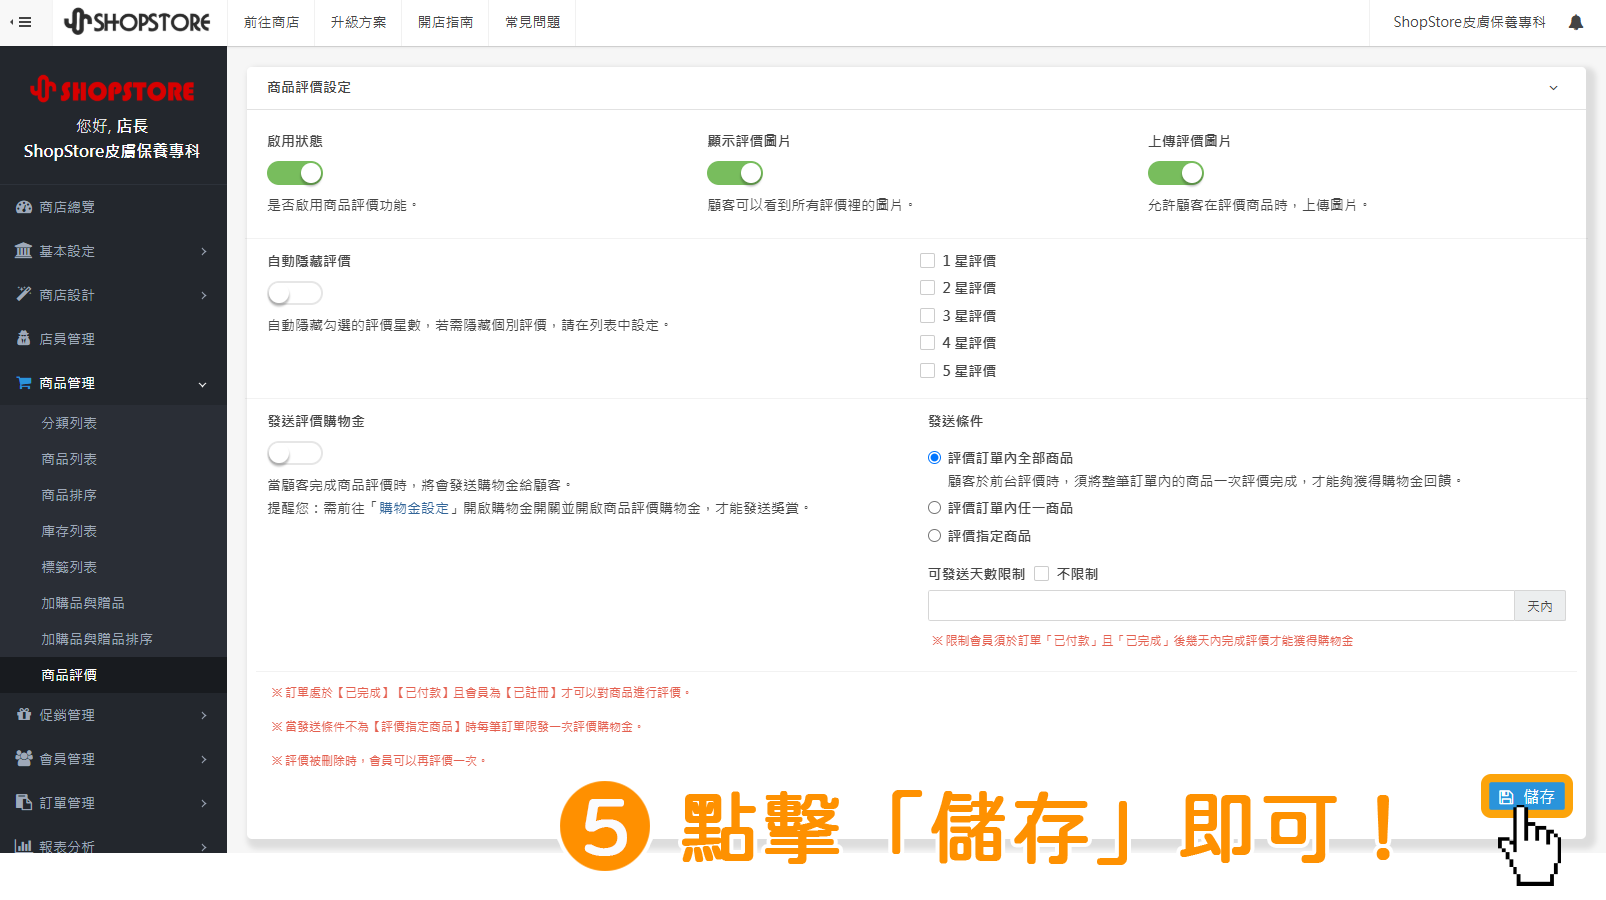The width and height of the screenshot is (1606, 900).
Task: Click ShopStore皮膚保養專科 account name
Action: (x=1469, y=22)
